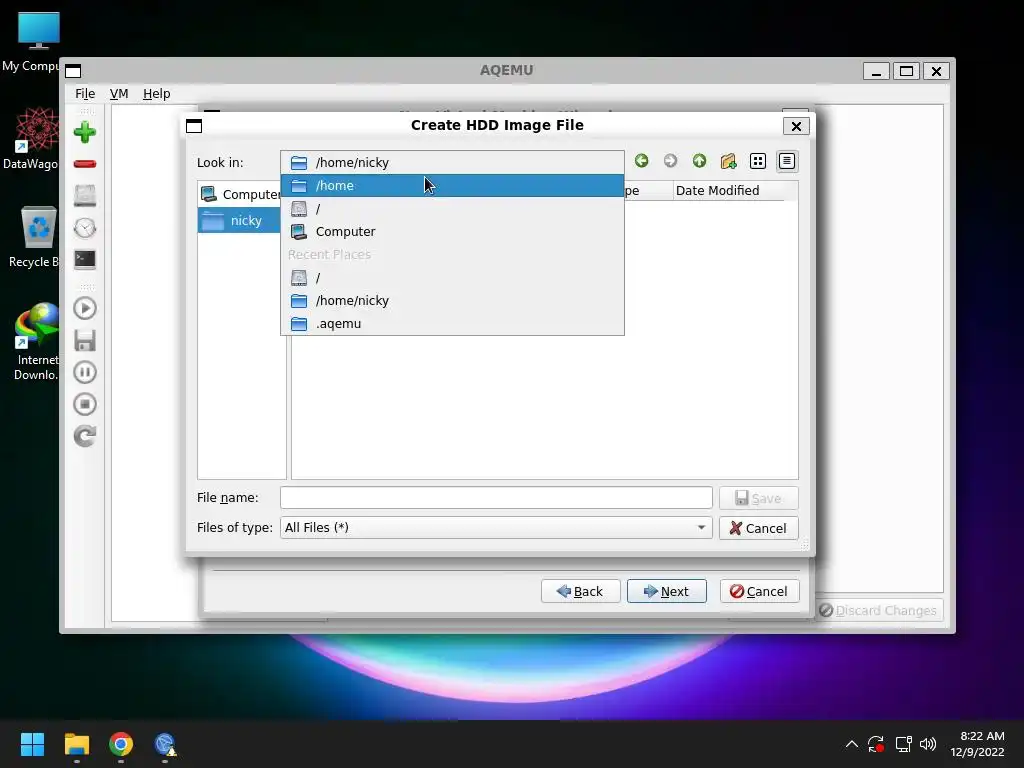Switch to icon list view mode
The width and height of the screenshot is (1024, 768).
pyautogui.click(x=758, y=161)
